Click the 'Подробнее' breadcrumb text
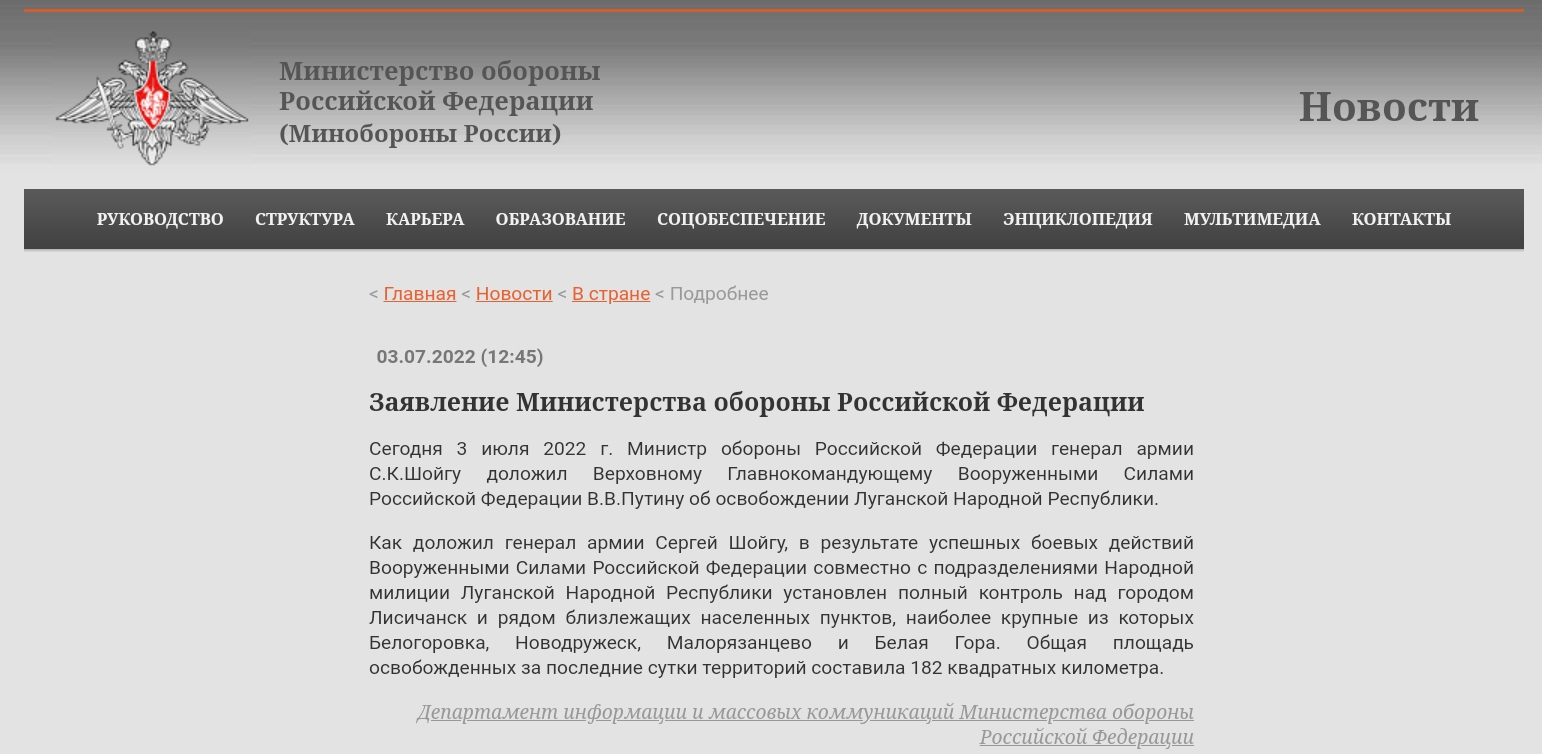Viewport: 1542px width, 754px height. [x=719, y=294]
